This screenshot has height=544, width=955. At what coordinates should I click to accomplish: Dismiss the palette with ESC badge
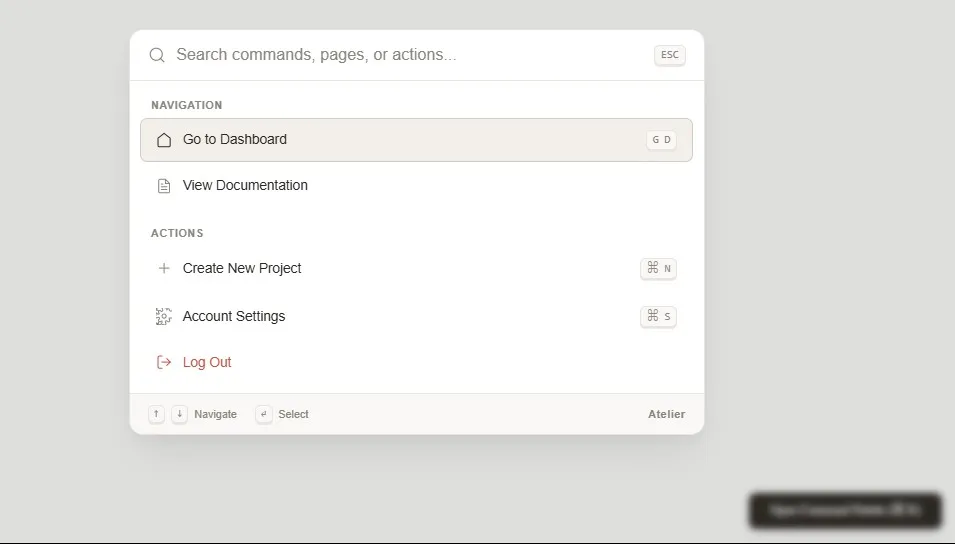click(669, 55)
